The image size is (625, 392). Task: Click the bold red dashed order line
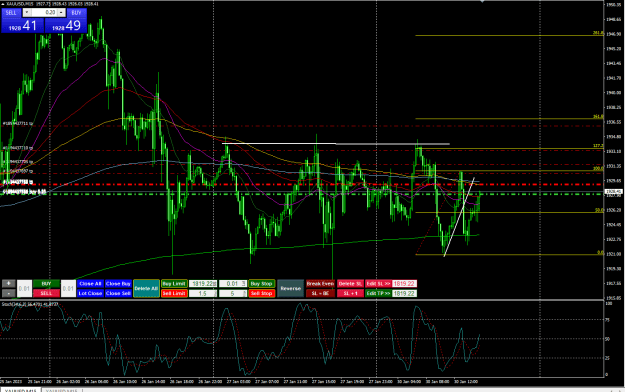303,184
